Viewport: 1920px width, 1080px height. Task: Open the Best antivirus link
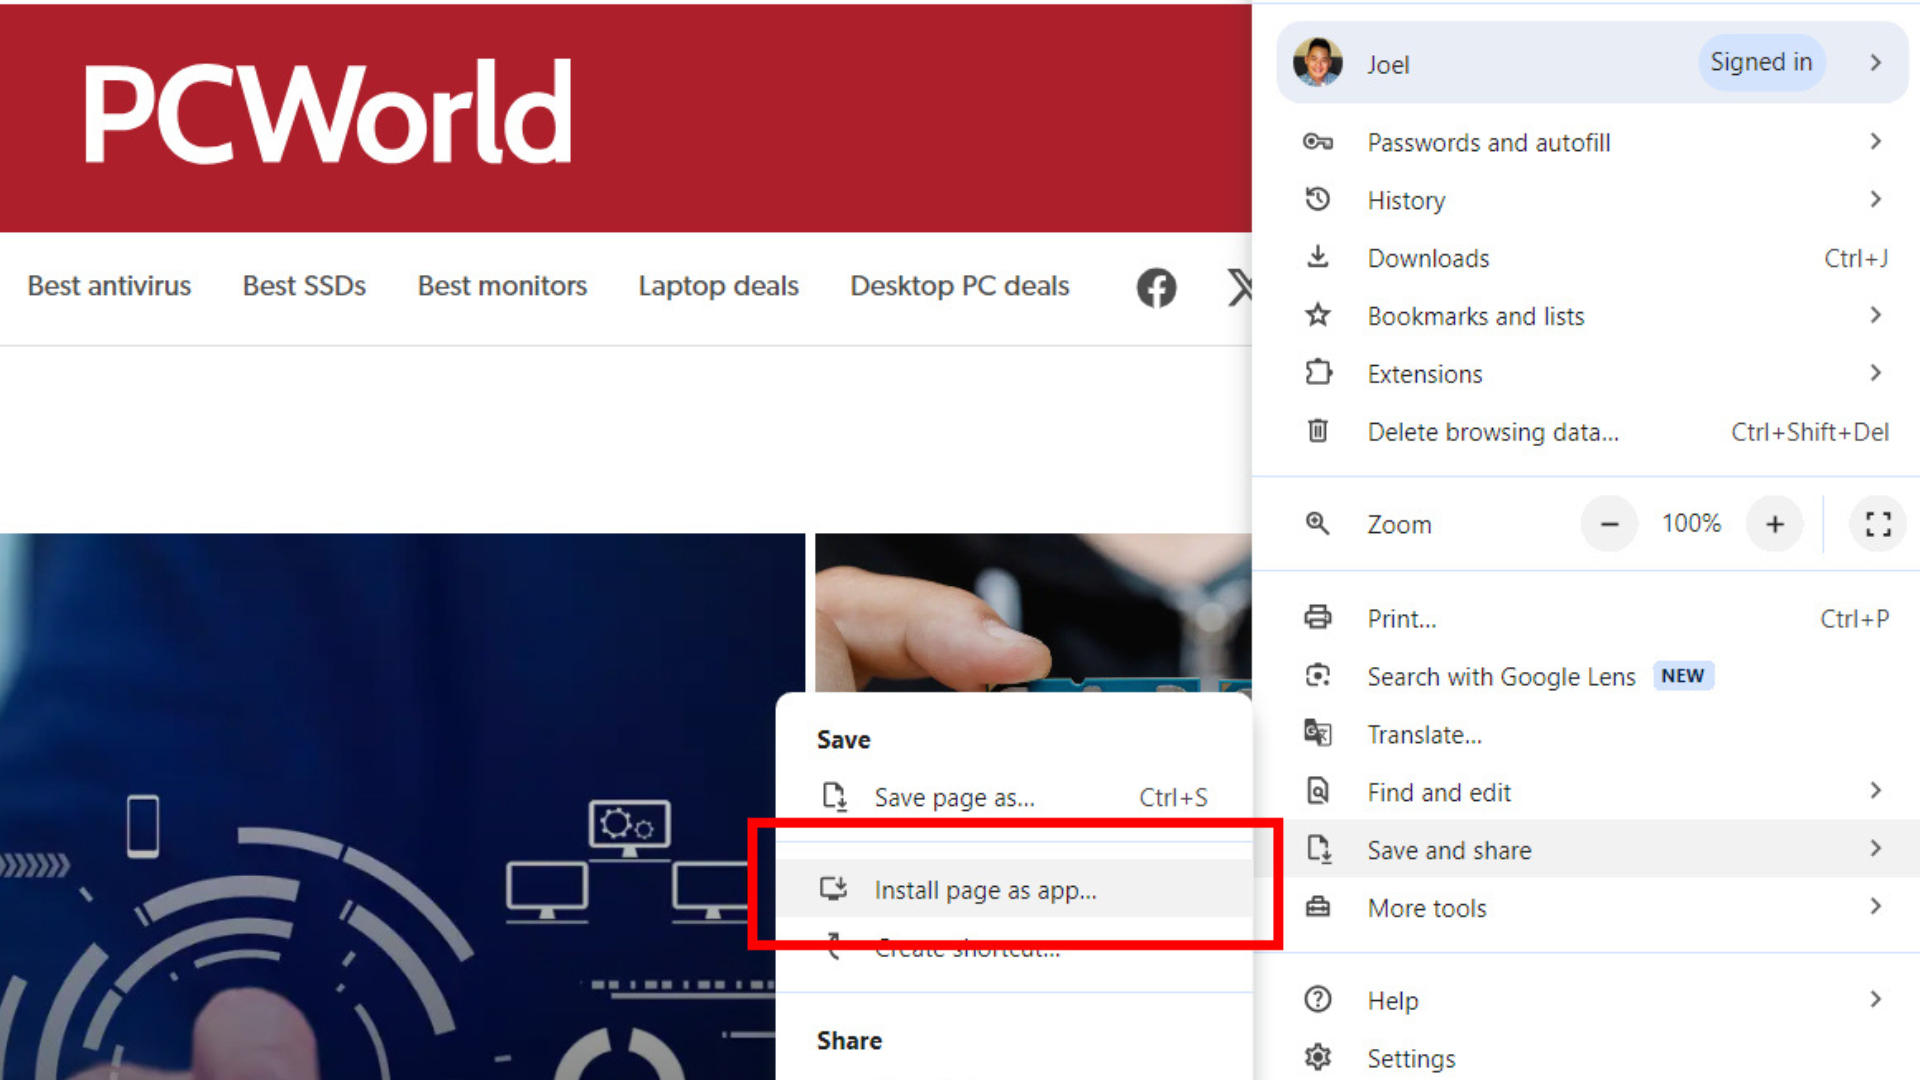pos(109,286)
